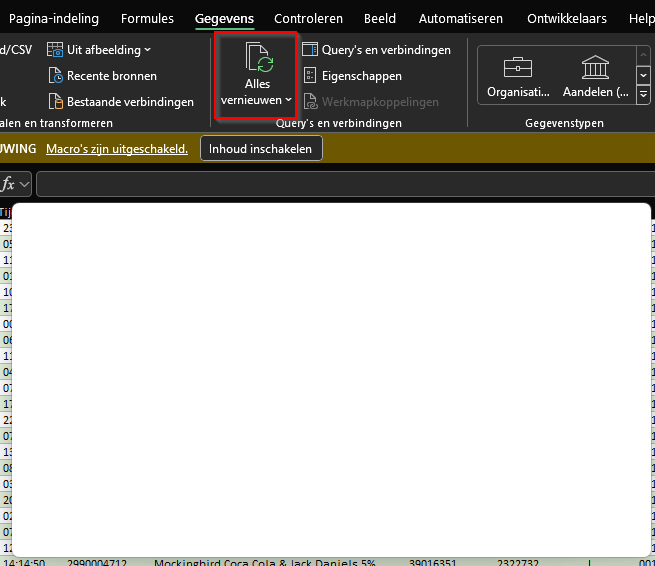The width and height of the screenshot is (655, 566).
Task: Click the fx insert function icon
Action: (x=8, y=184)
